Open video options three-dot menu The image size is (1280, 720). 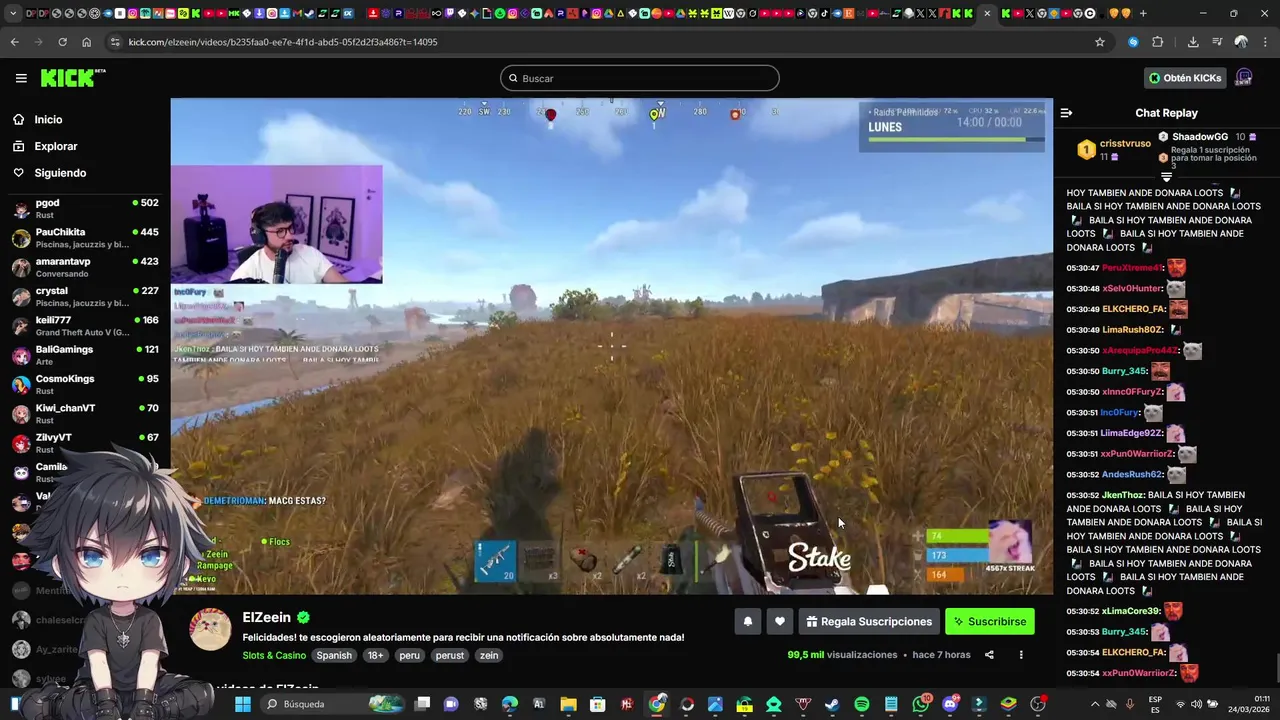(x=1021, y=655)
